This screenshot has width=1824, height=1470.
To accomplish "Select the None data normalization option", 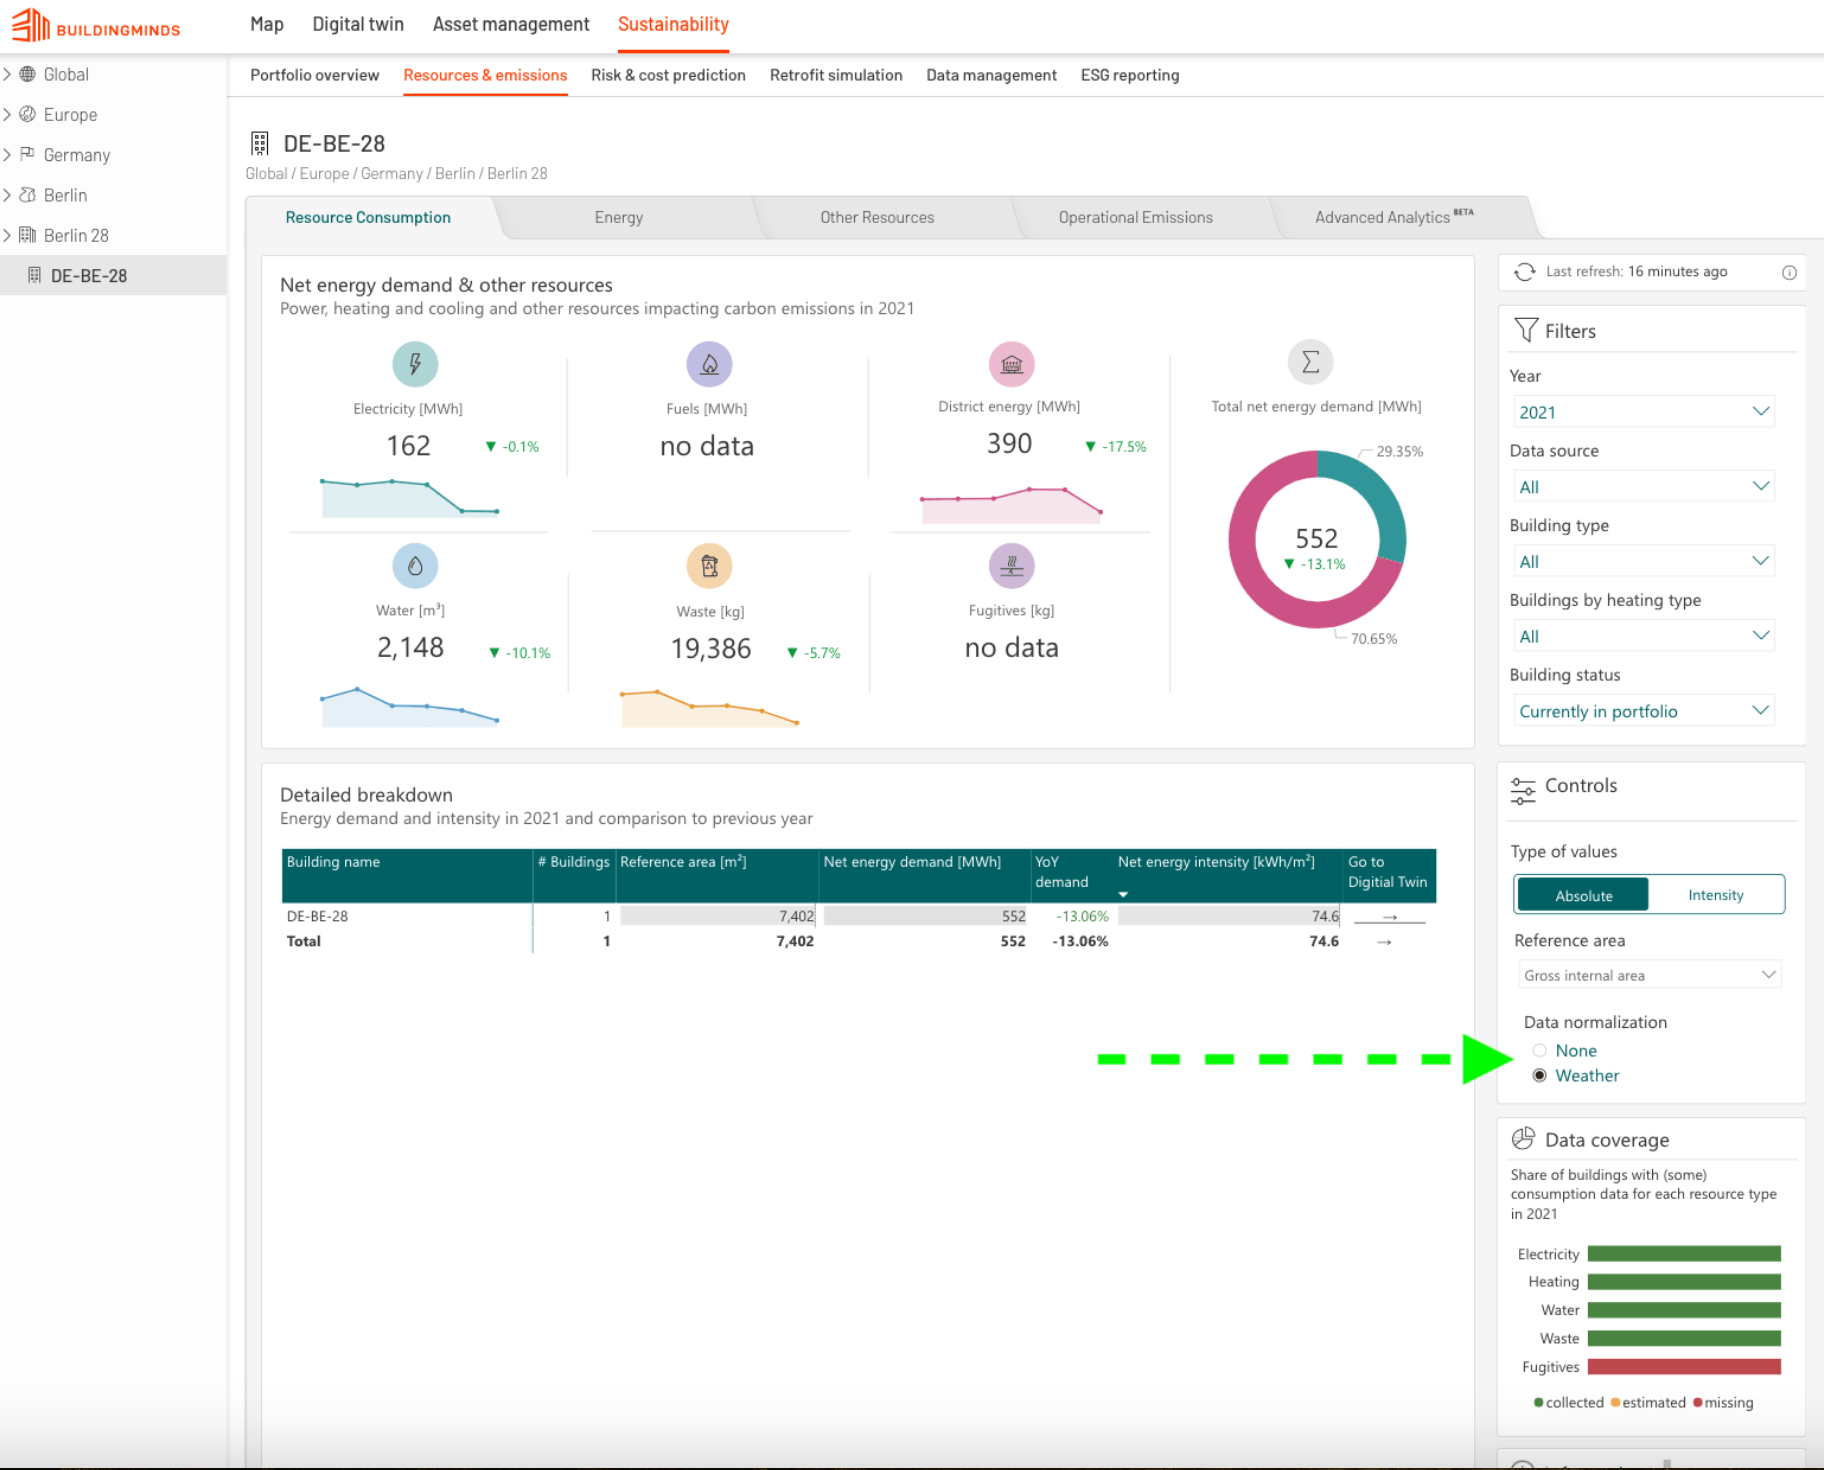I will coord(1540,1050).
